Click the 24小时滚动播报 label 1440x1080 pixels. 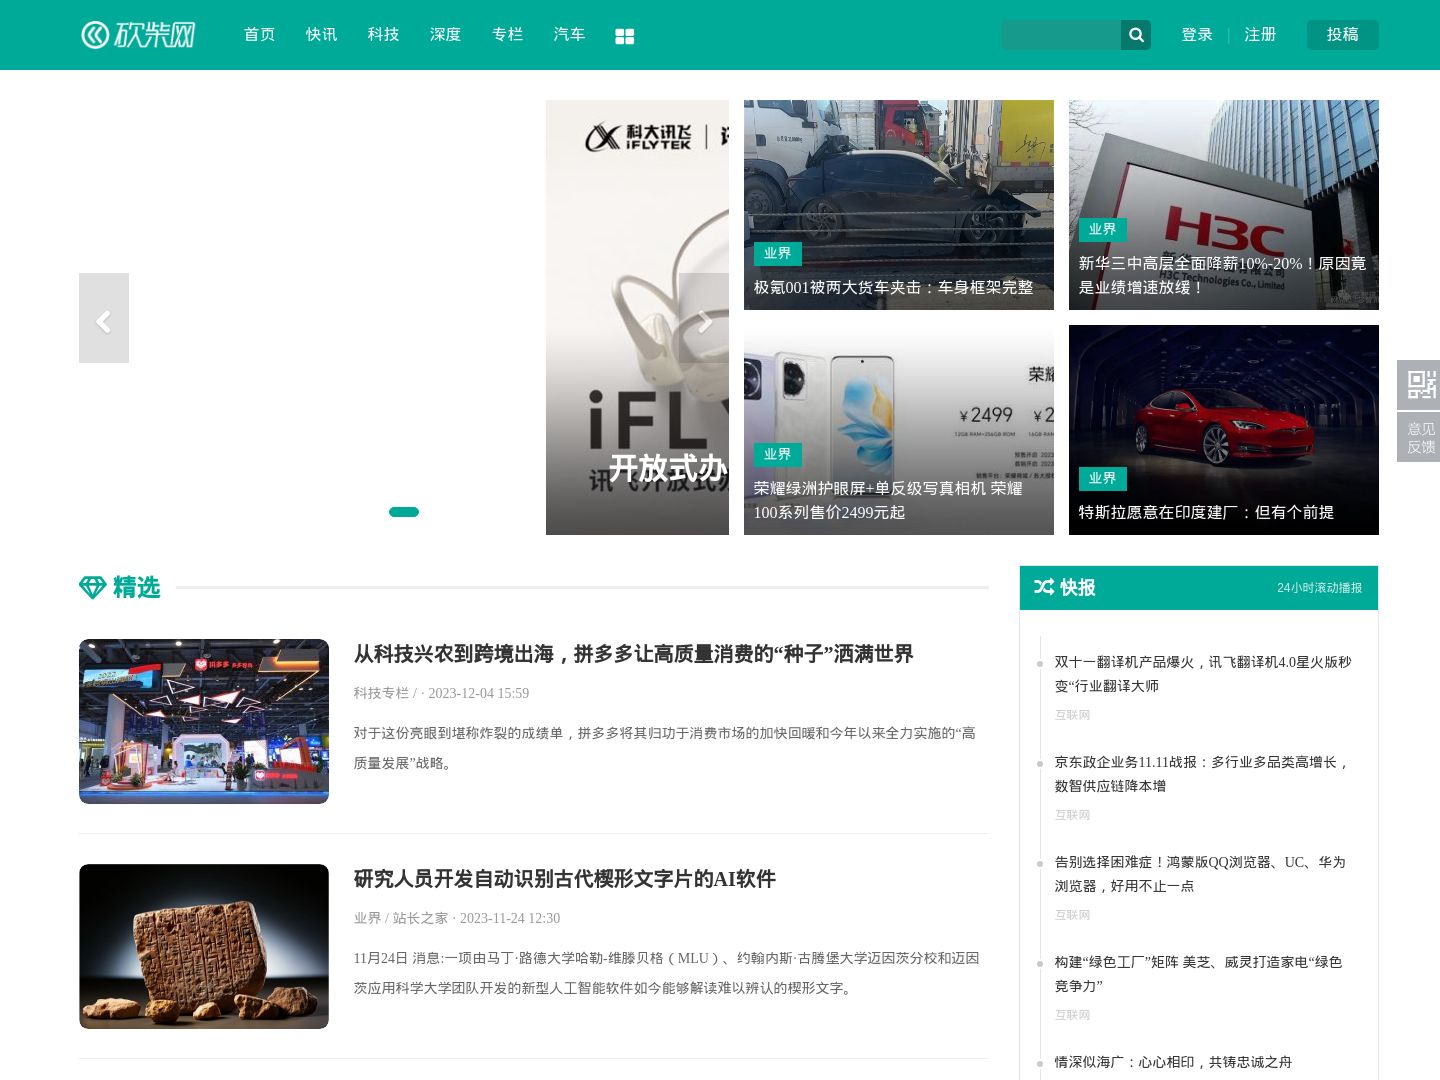tap(1319, 588)
